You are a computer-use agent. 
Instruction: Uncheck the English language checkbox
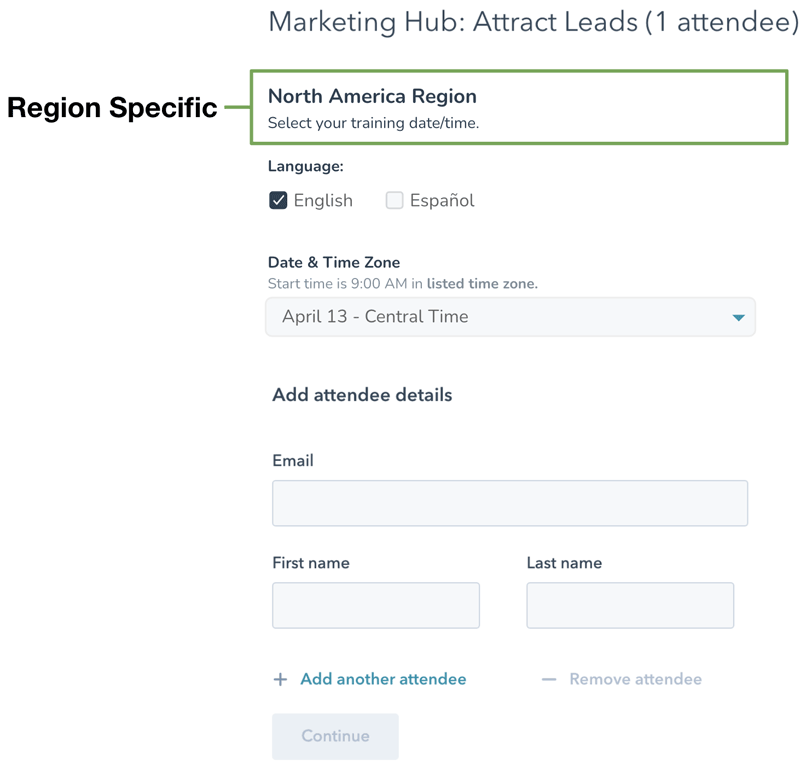click(x=278, y=200)
